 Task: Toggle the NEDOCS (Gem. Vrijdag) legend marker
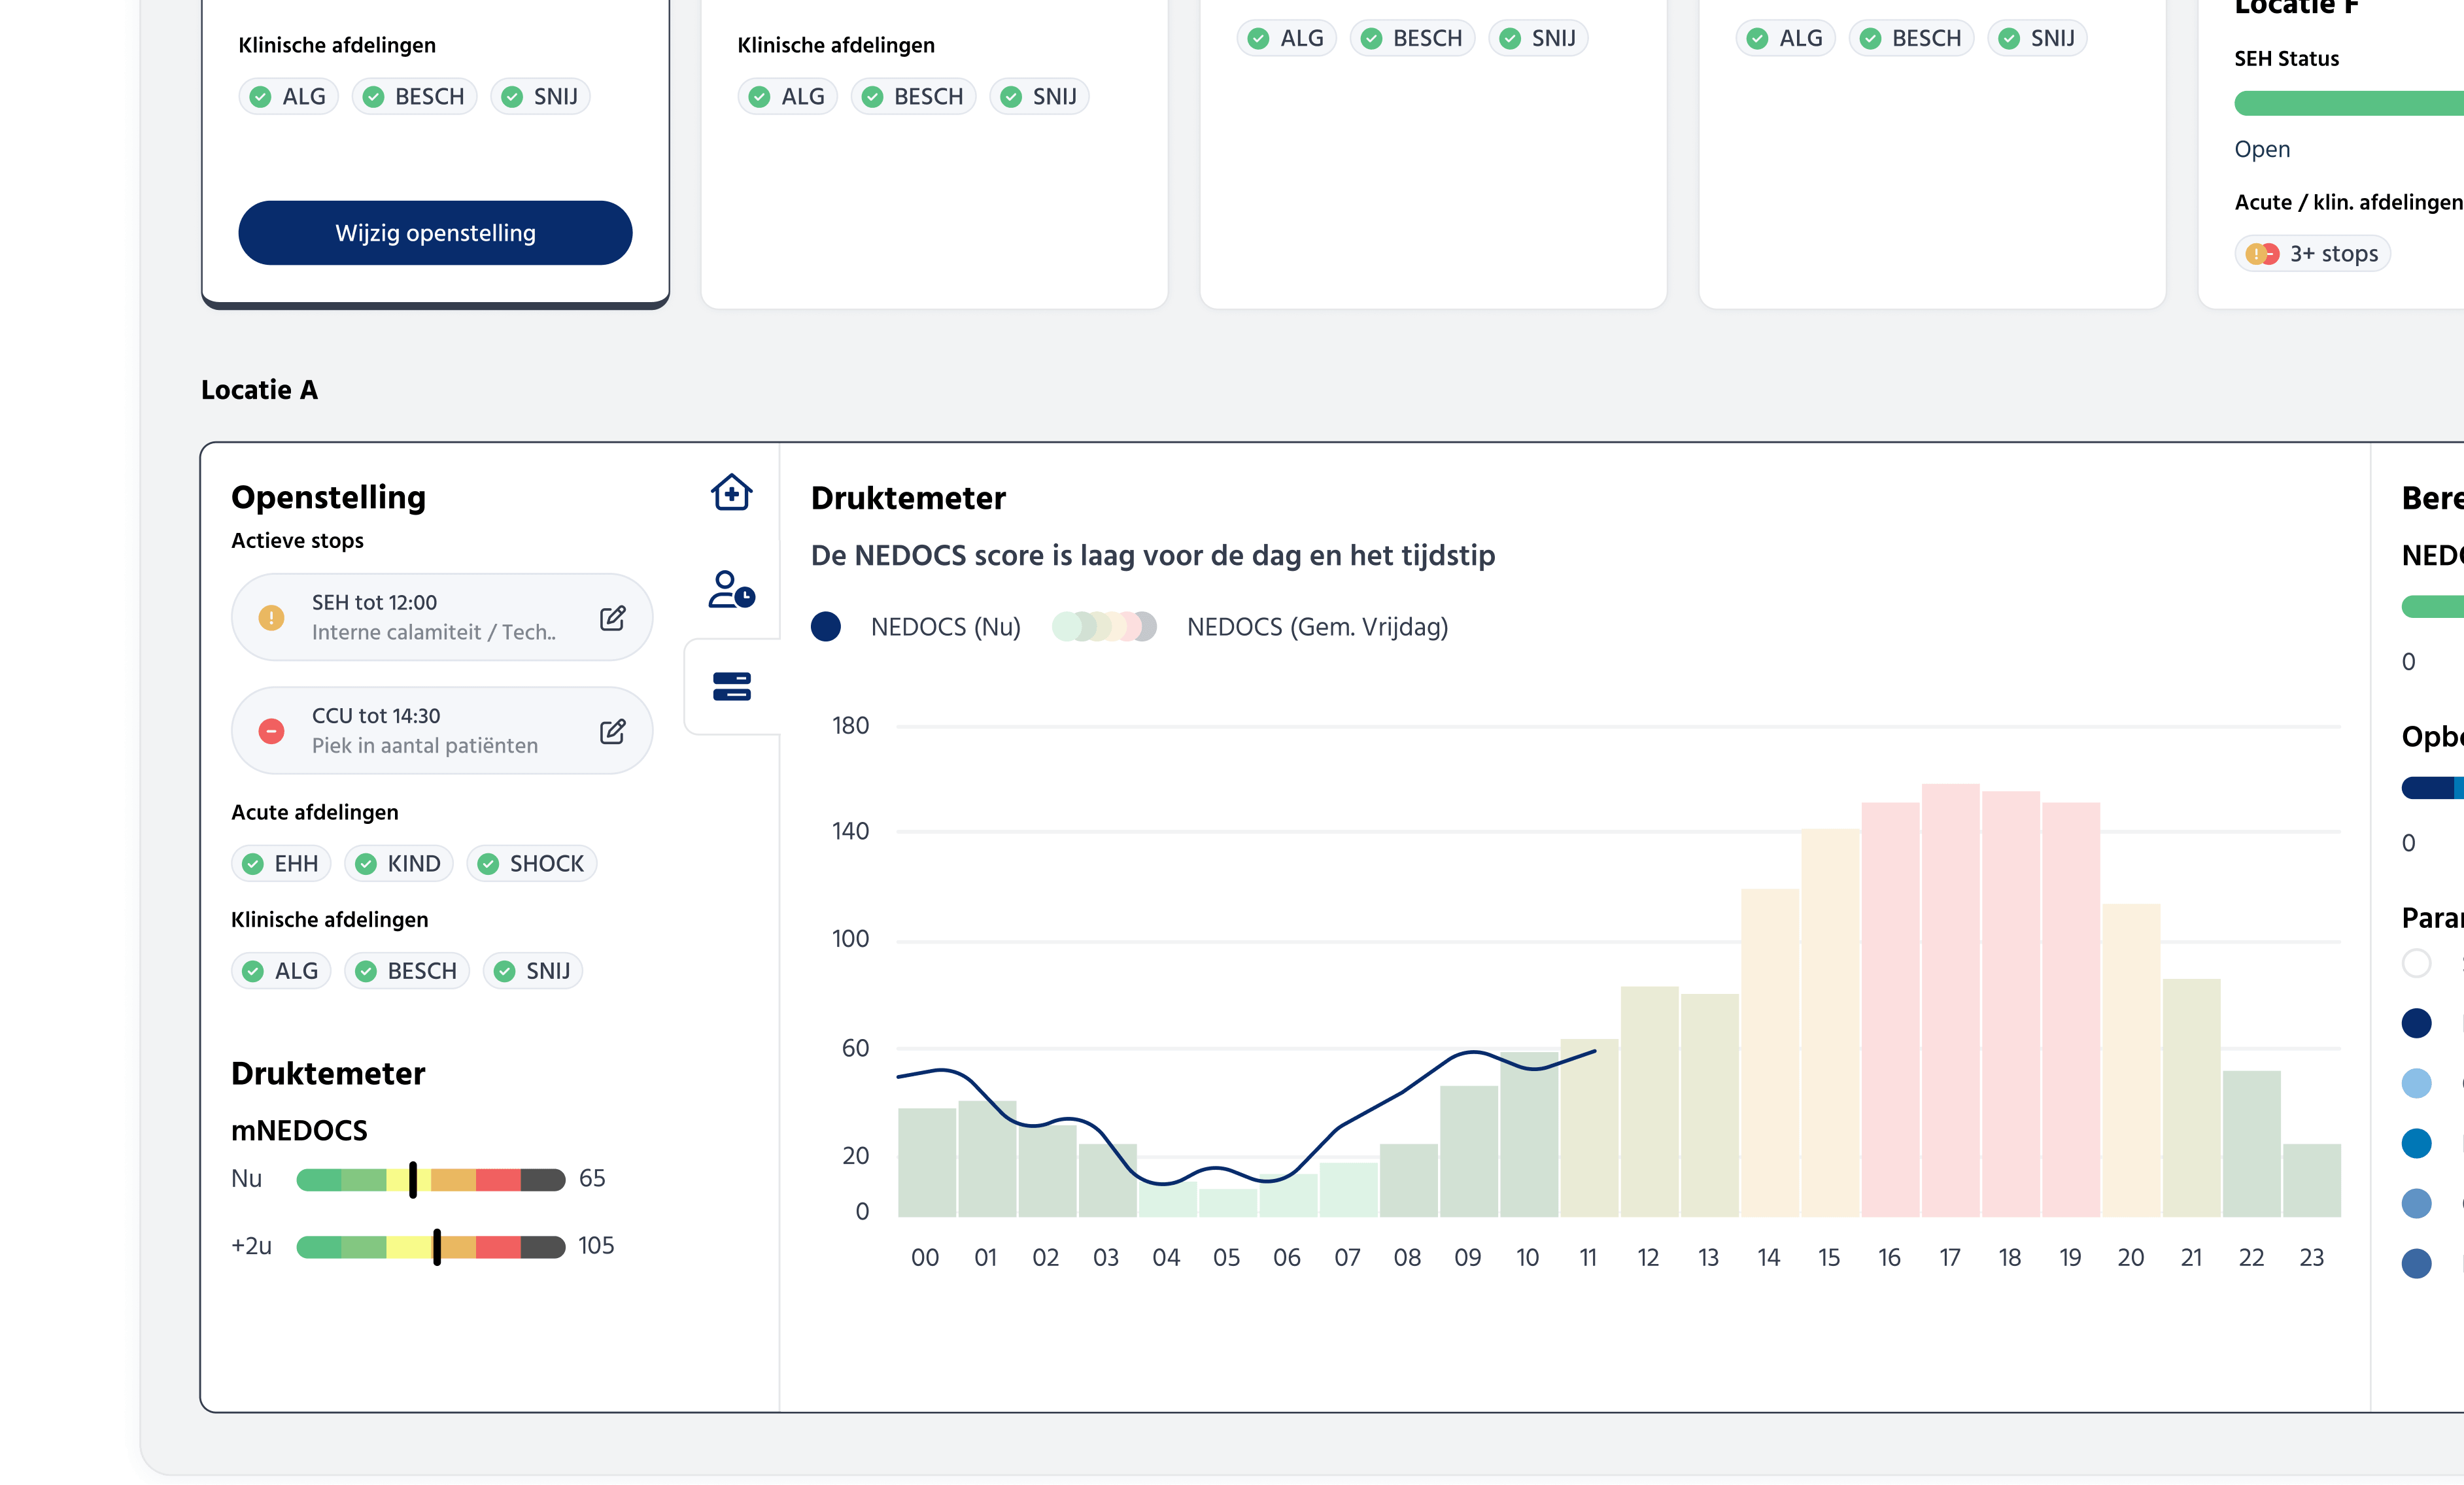click(1104, 627)
